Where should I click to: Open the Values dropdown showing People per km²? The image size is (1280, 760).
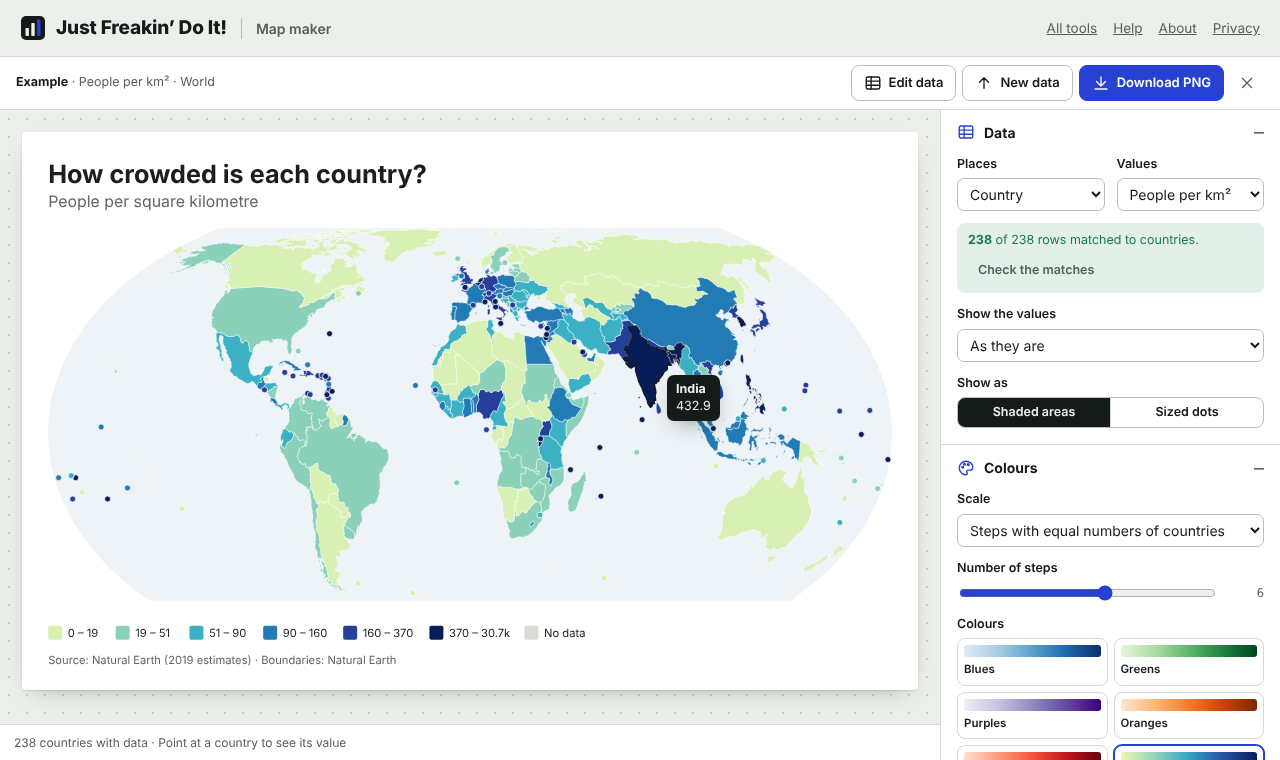pos(1190,195)
